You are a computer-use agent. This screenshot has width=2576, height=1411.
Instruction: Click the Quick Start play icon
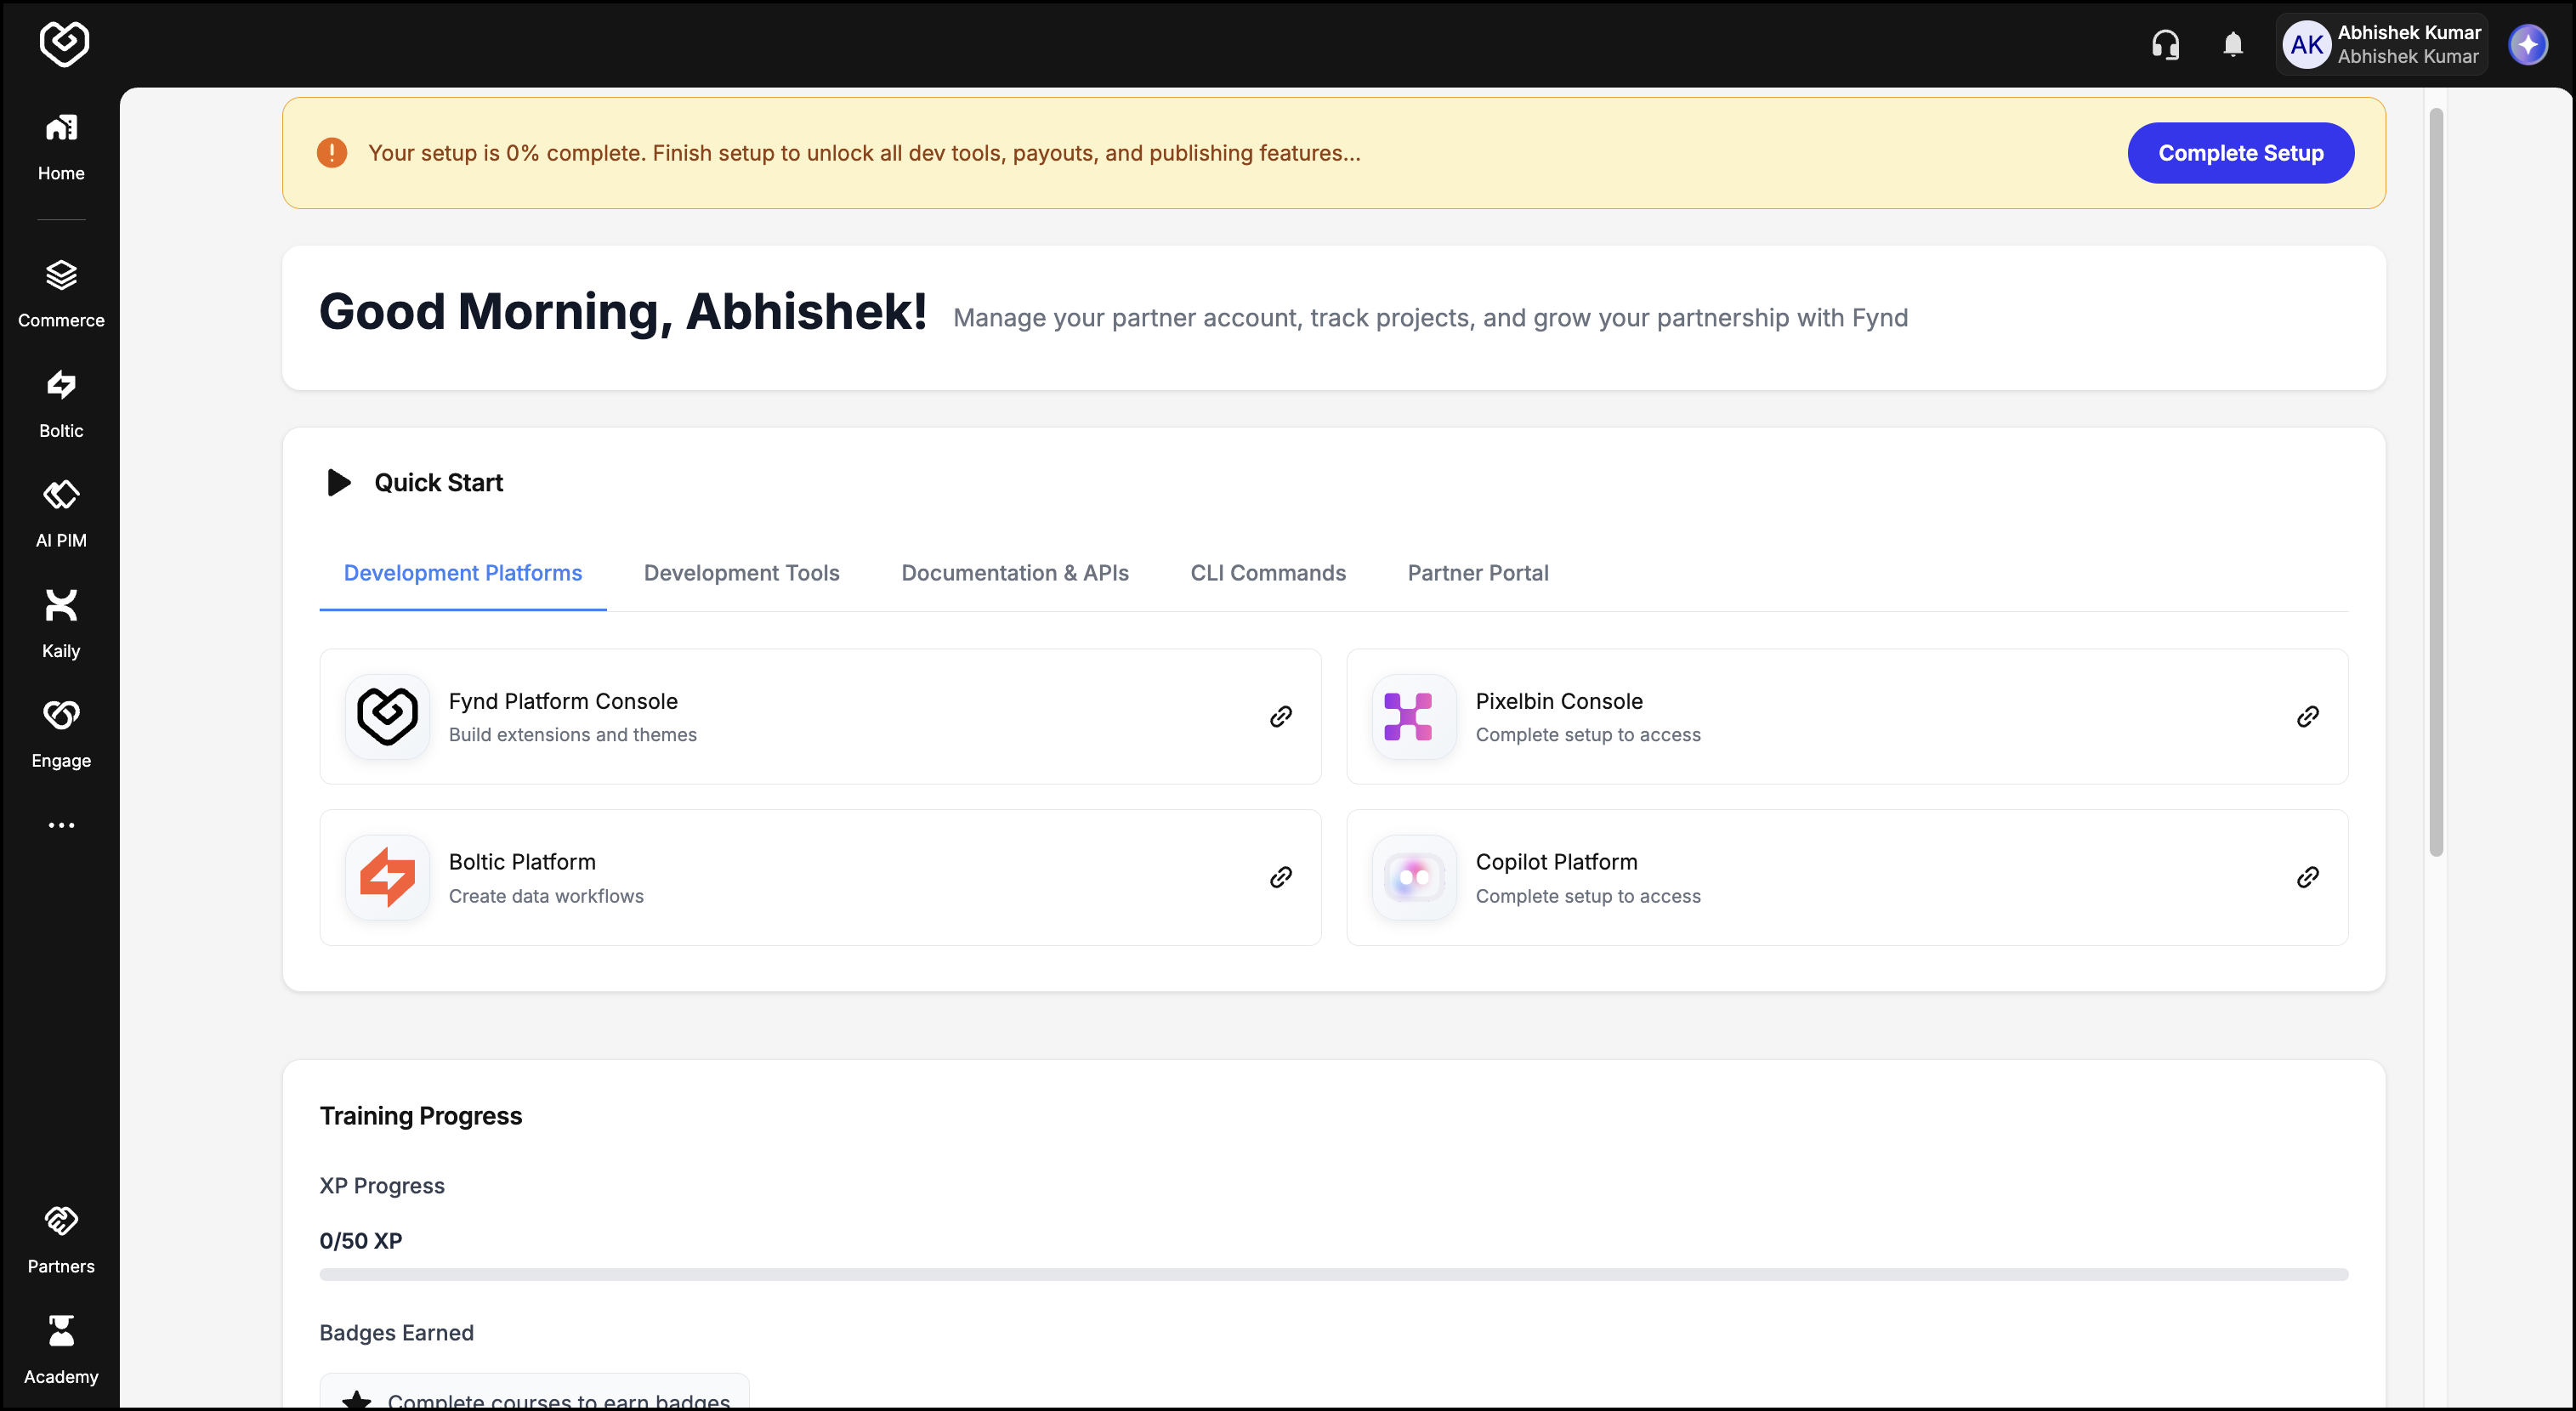[339, 483]
